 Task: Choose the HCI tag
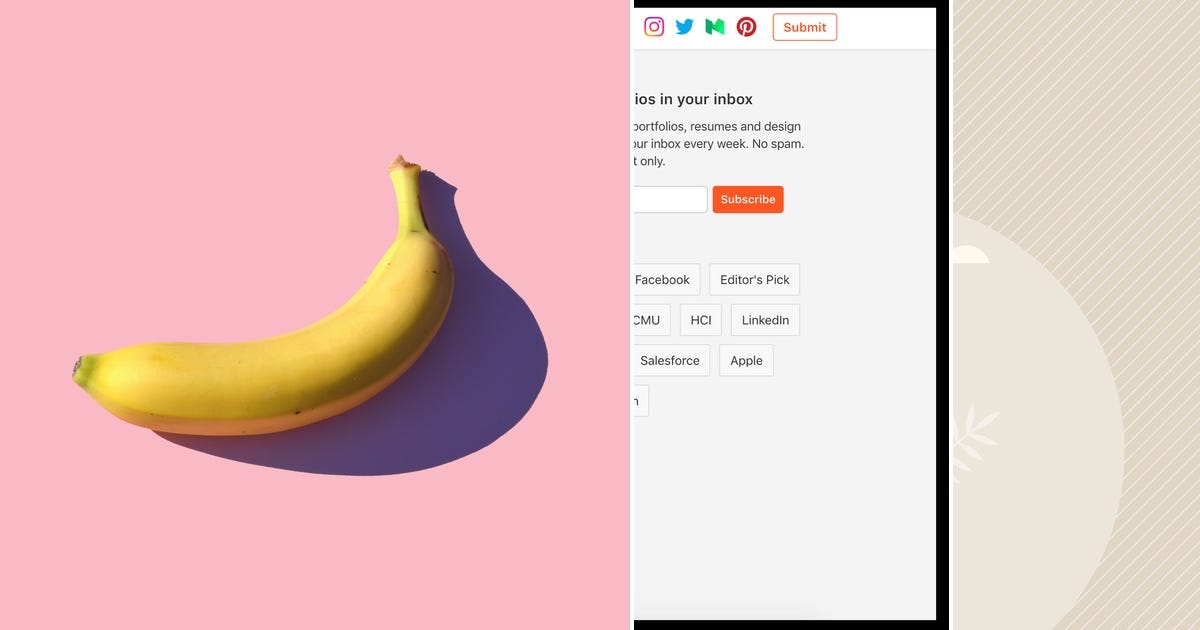pyautogui.click(x=701, y=320)
